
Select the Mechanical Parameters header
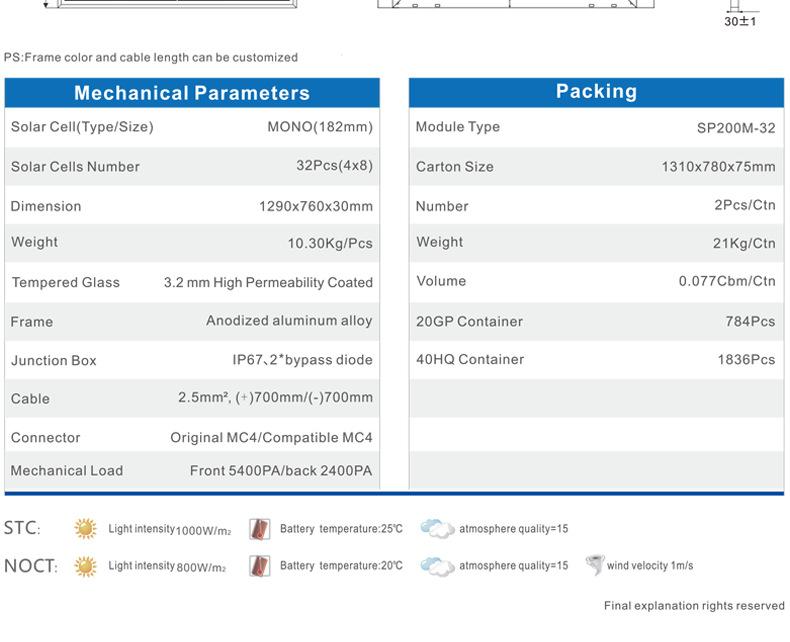(x=192, y=93)
